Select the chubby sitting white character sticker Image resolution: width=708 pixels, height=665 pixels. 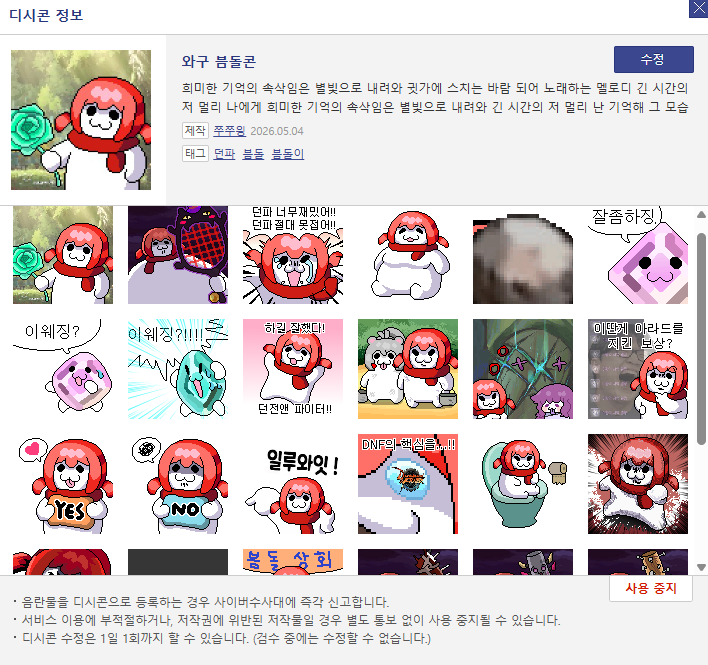pos(408,255)
